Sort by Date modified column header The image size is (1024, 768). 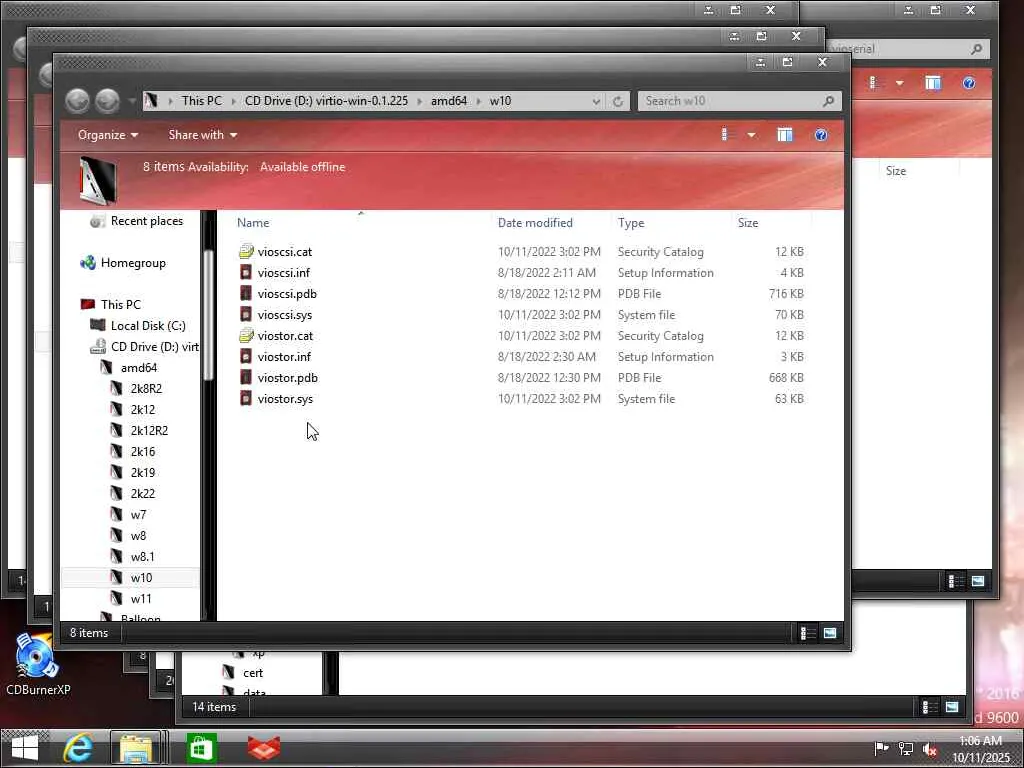pyautogui.click(x=552, y=223)
